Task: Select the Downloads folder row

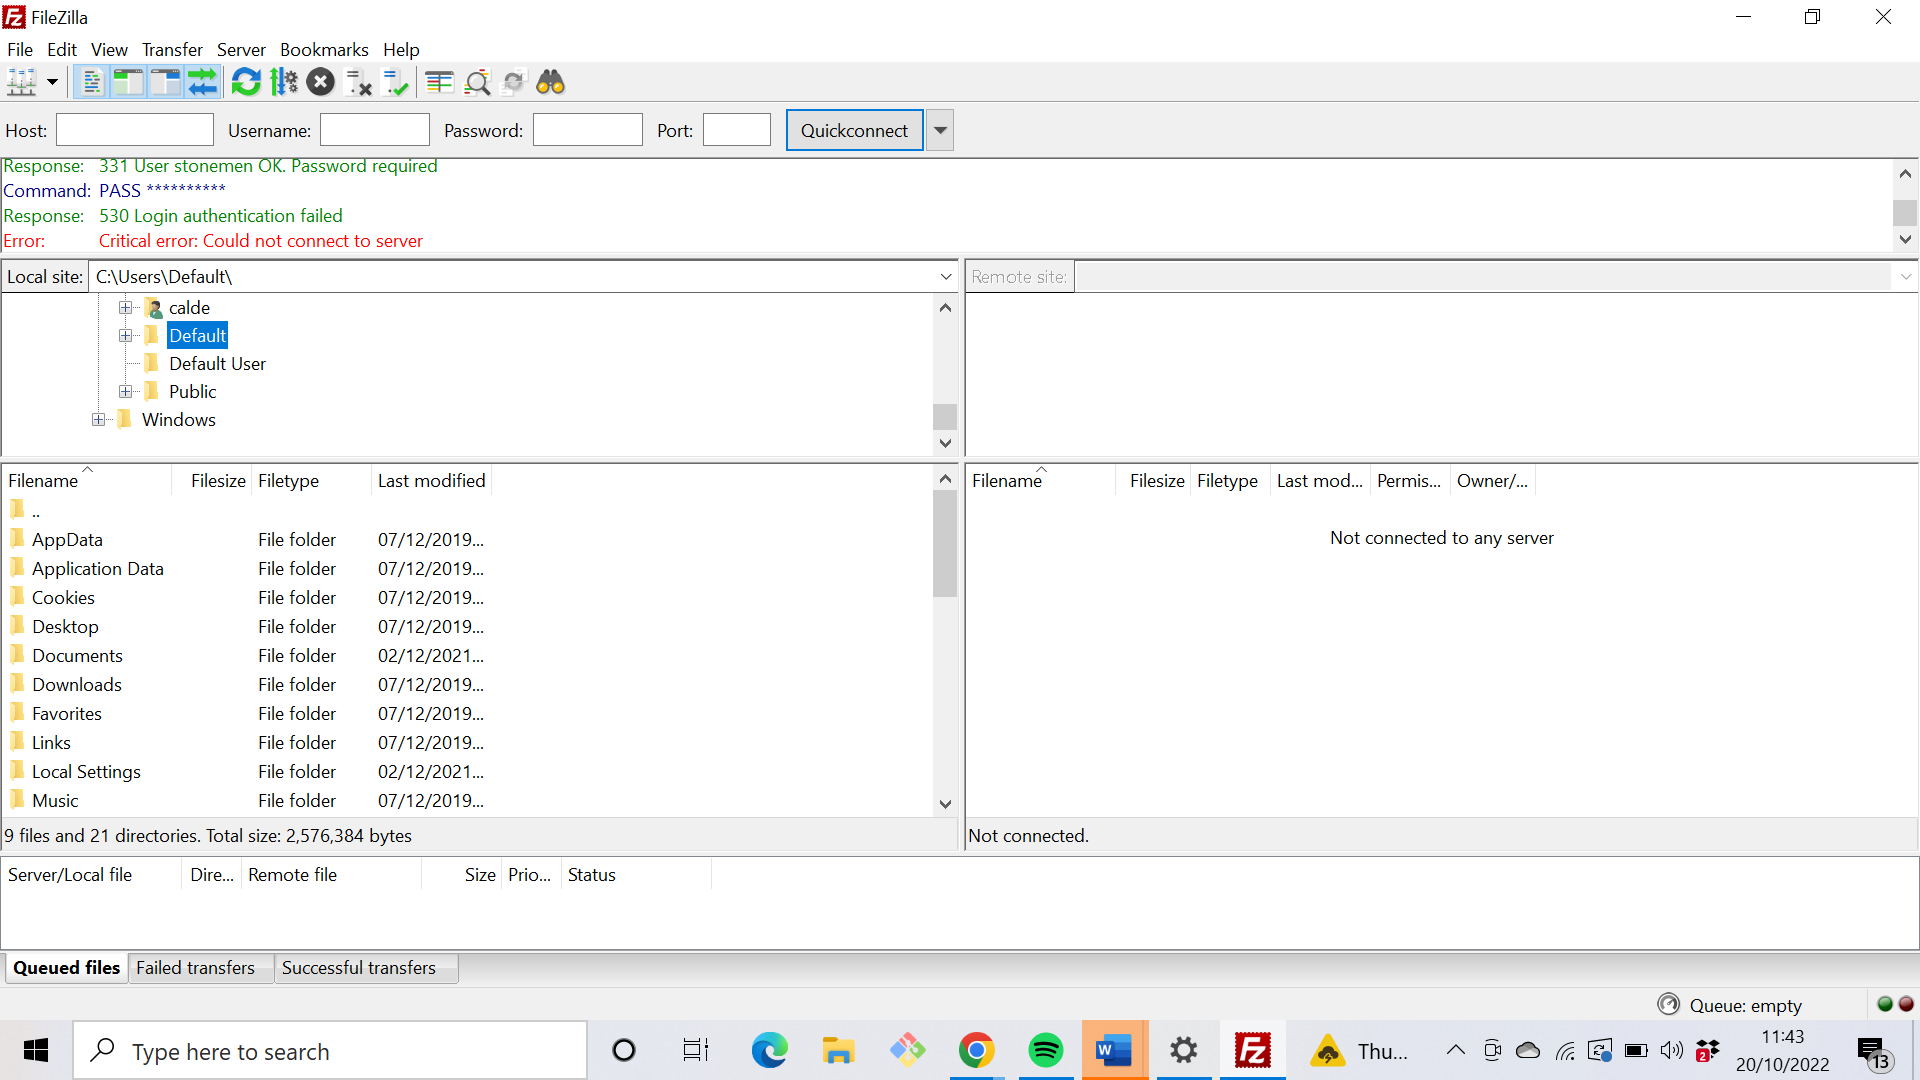Action: click(466, 685)
